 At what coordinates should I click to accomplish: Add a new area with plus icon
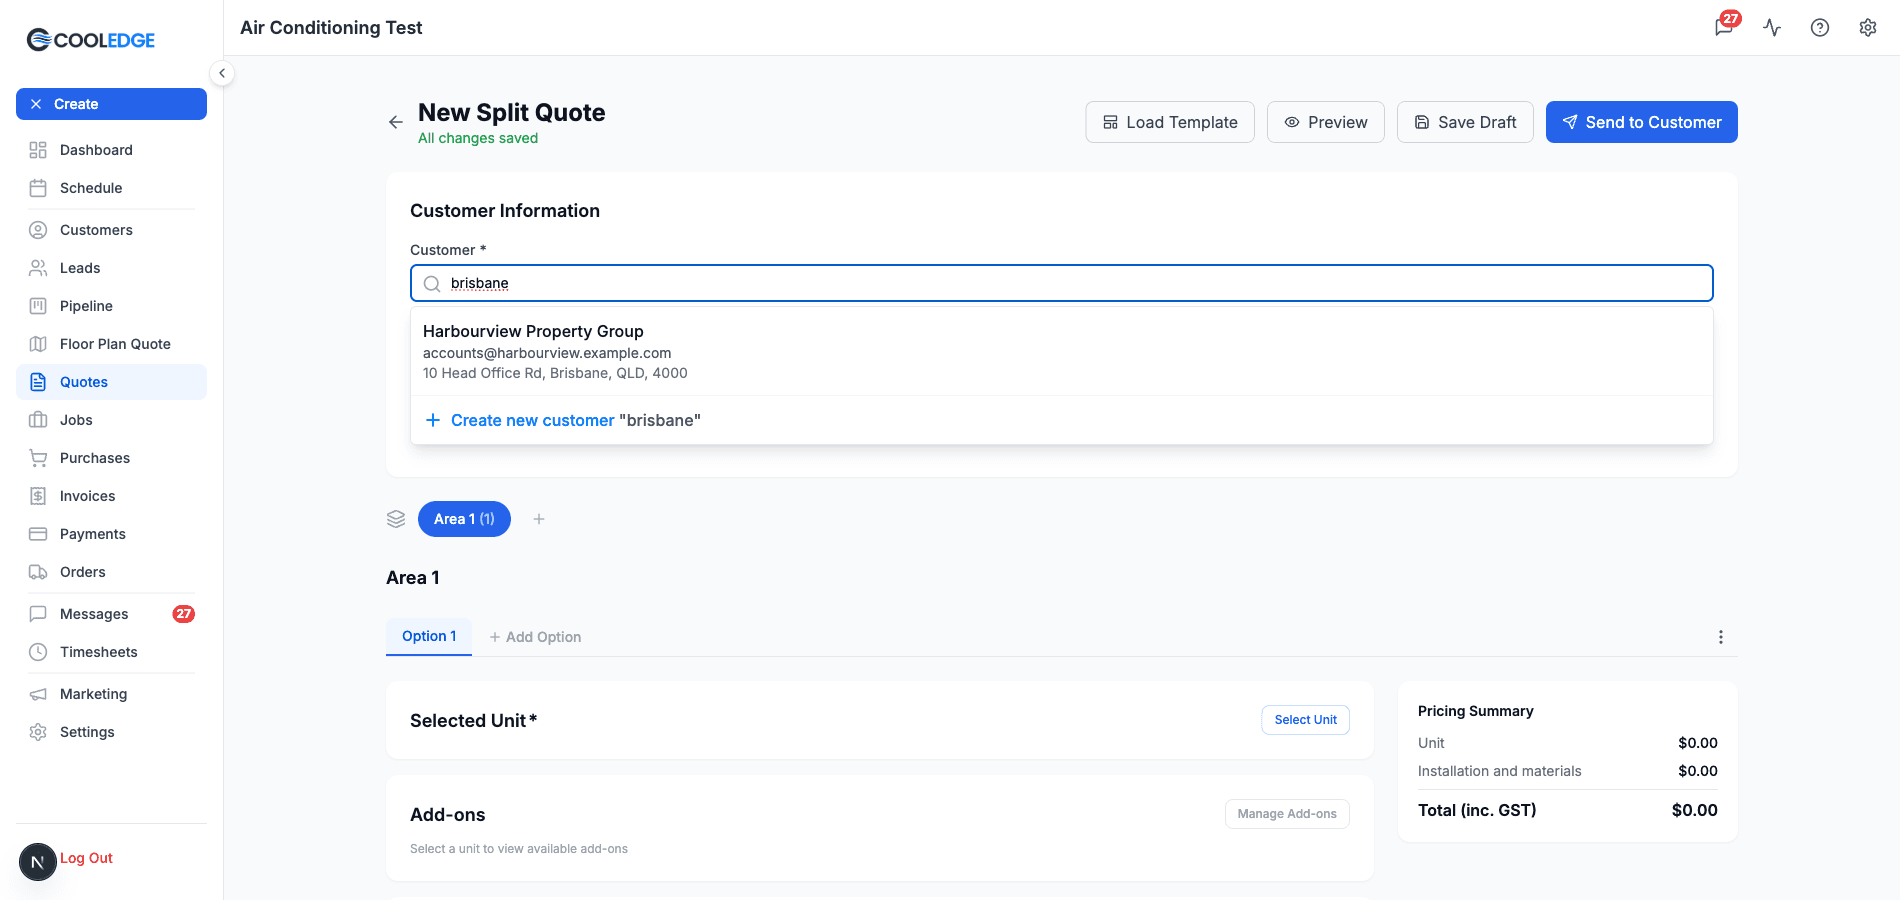539,519
